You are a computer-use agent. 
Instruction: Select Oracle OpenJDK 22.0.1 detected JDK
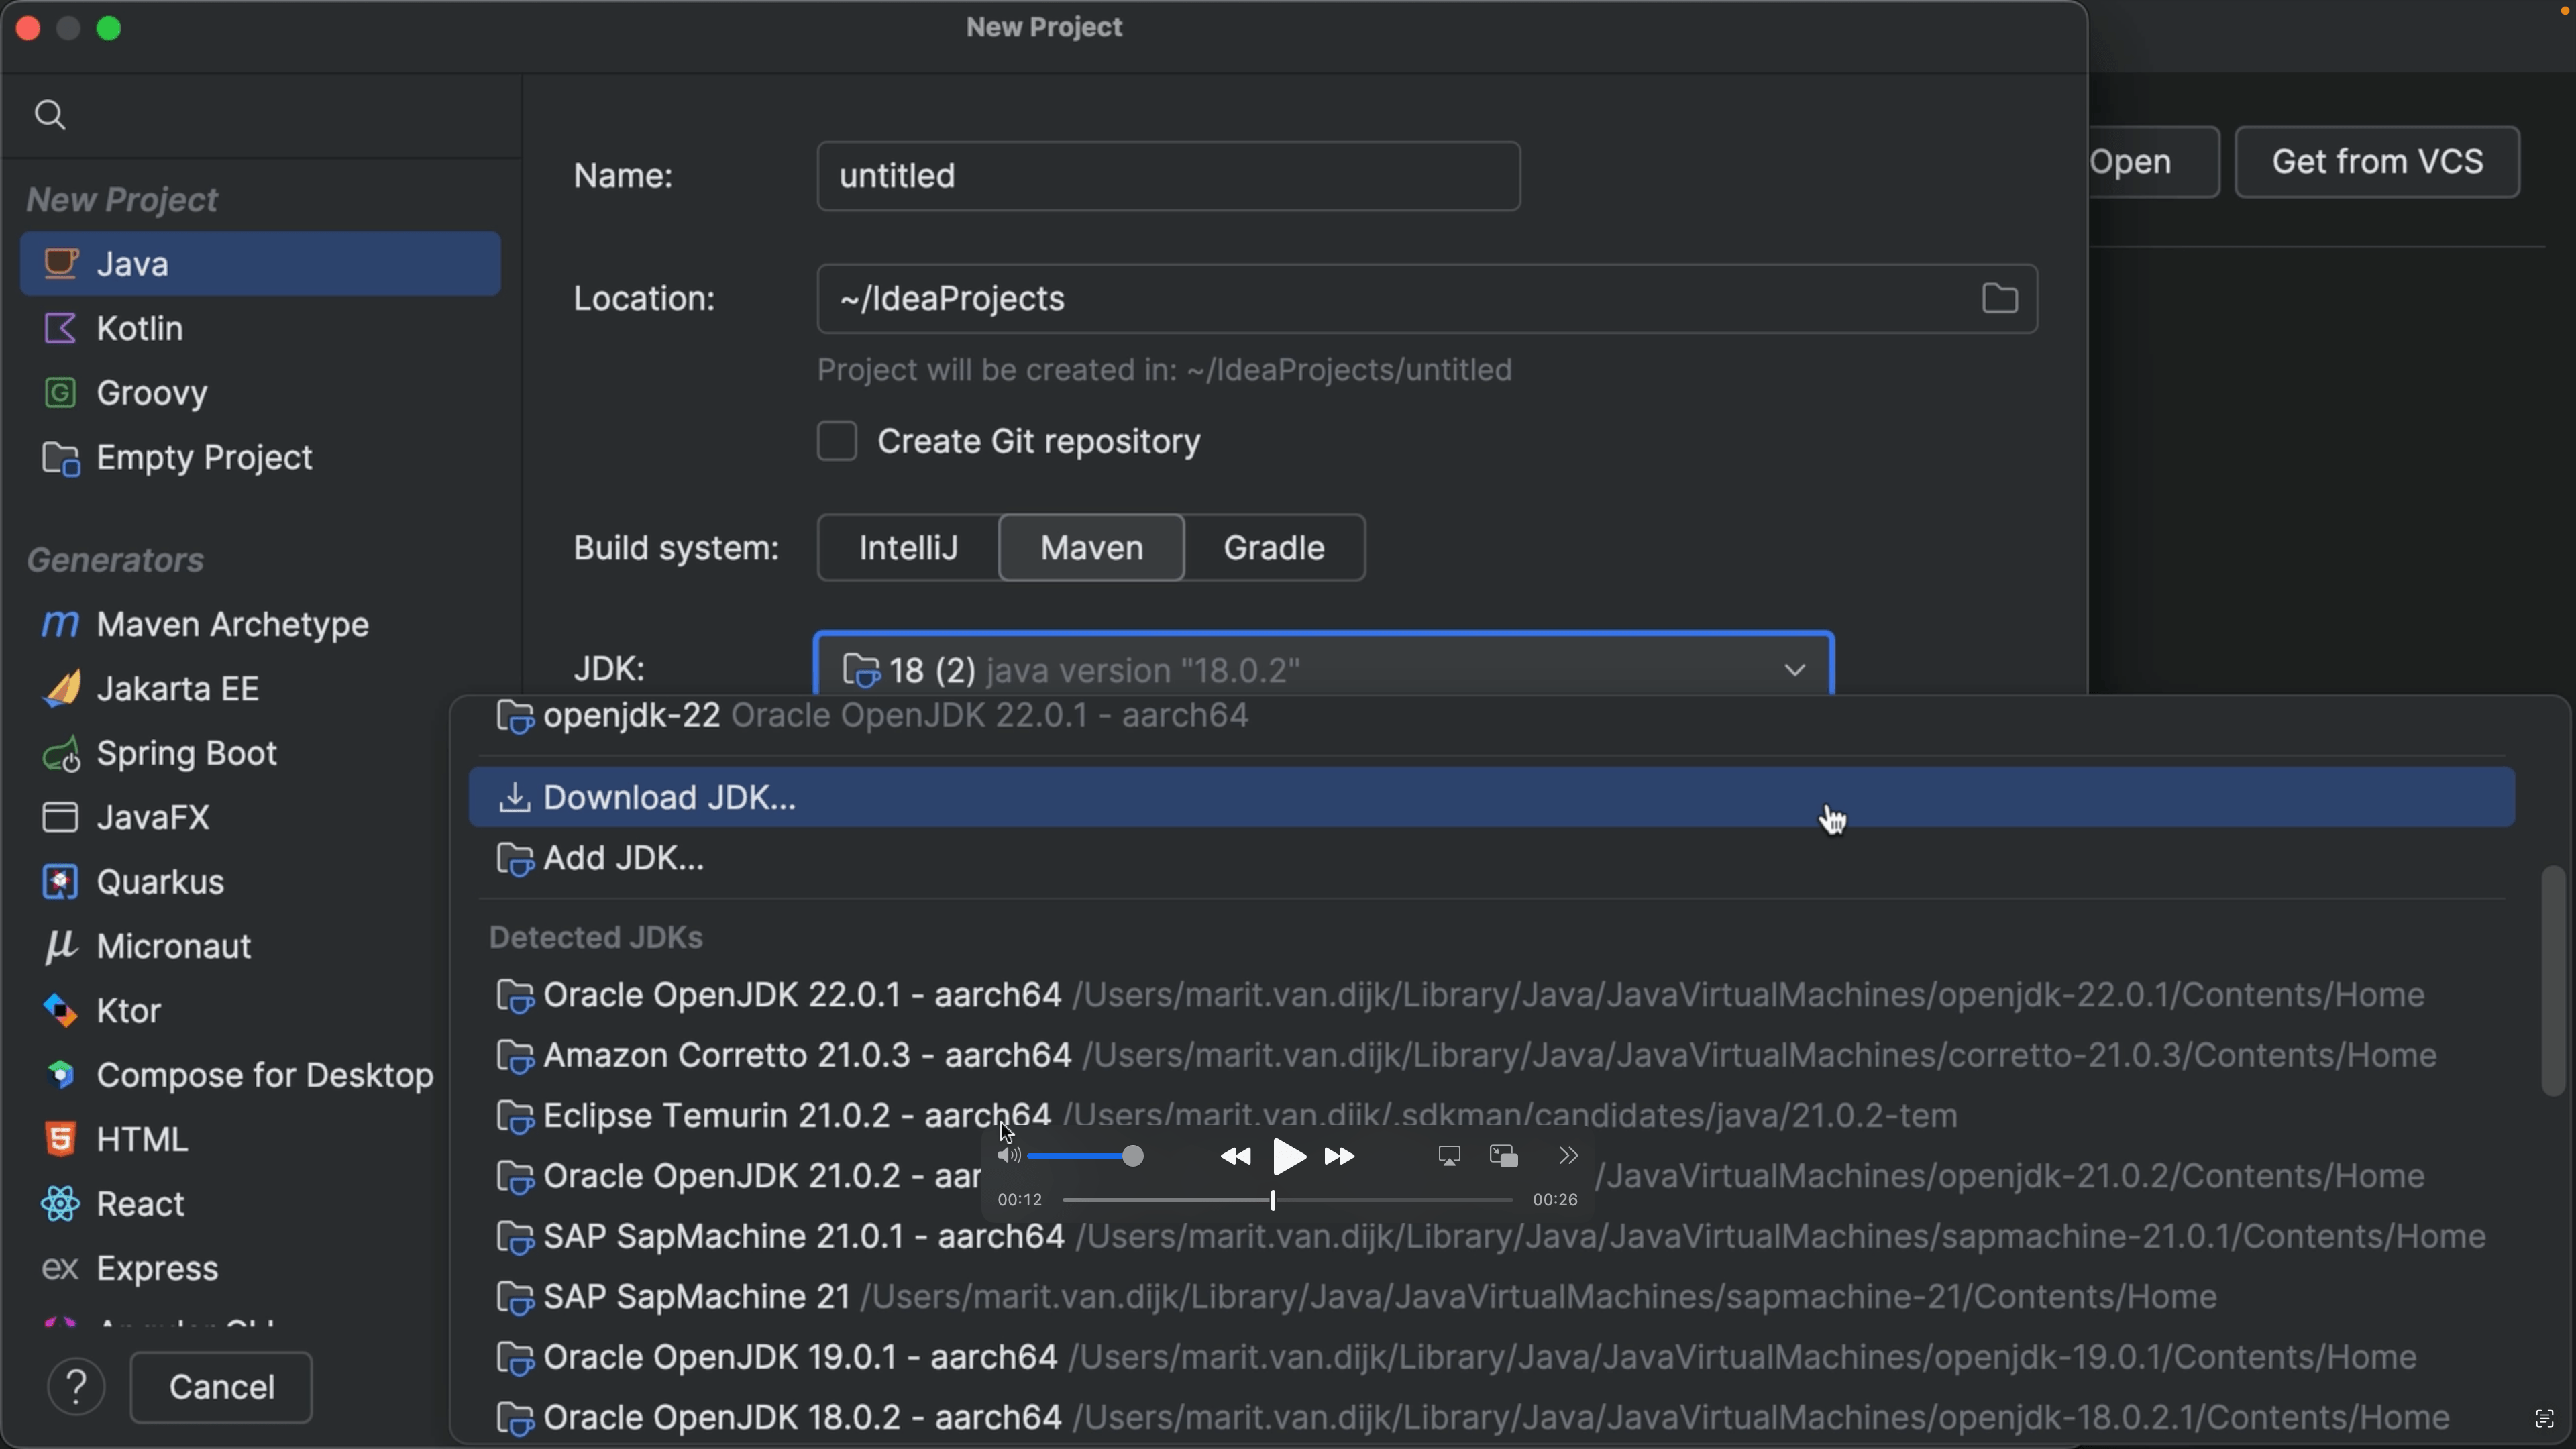click(1491, 995)
